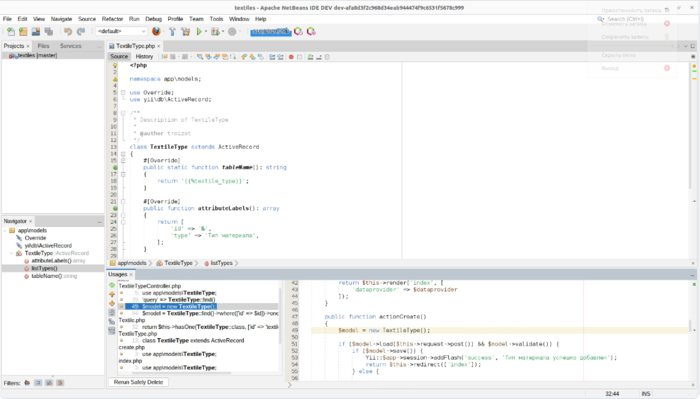Click the orange Previous Occurrence up arrow
The height and width of the screenshot is (399, 700).
[112, 295]
